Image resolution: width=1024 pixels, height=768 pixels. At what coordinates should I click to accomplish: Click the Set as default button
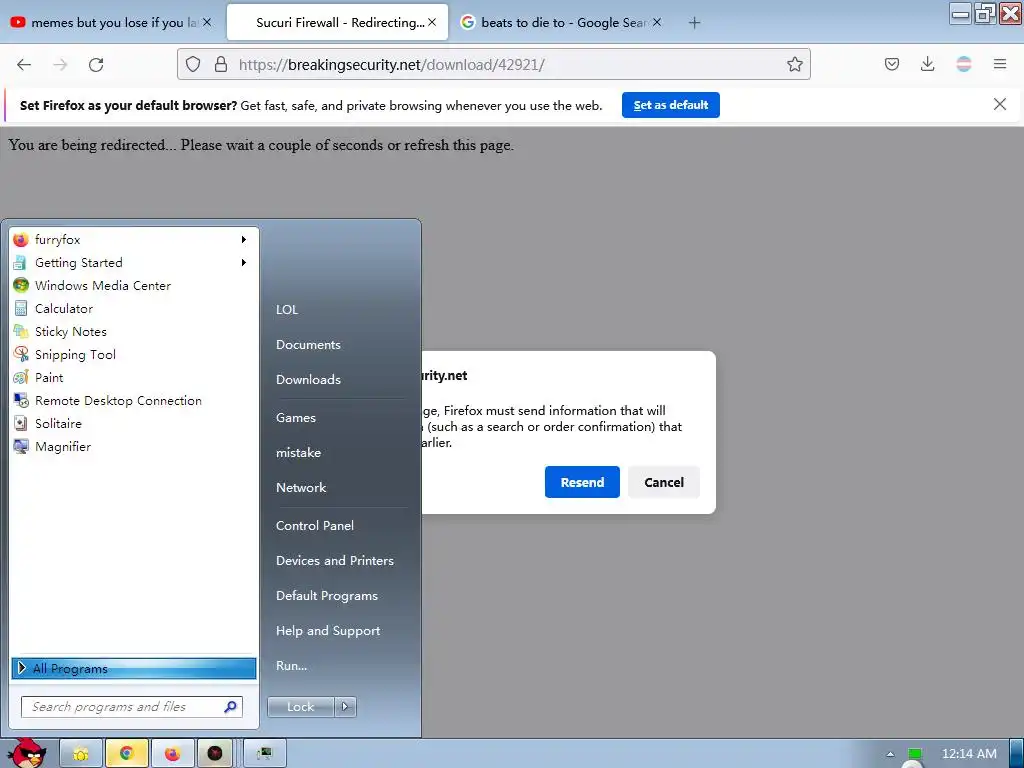pyautogui.click(x=671, y=105)
